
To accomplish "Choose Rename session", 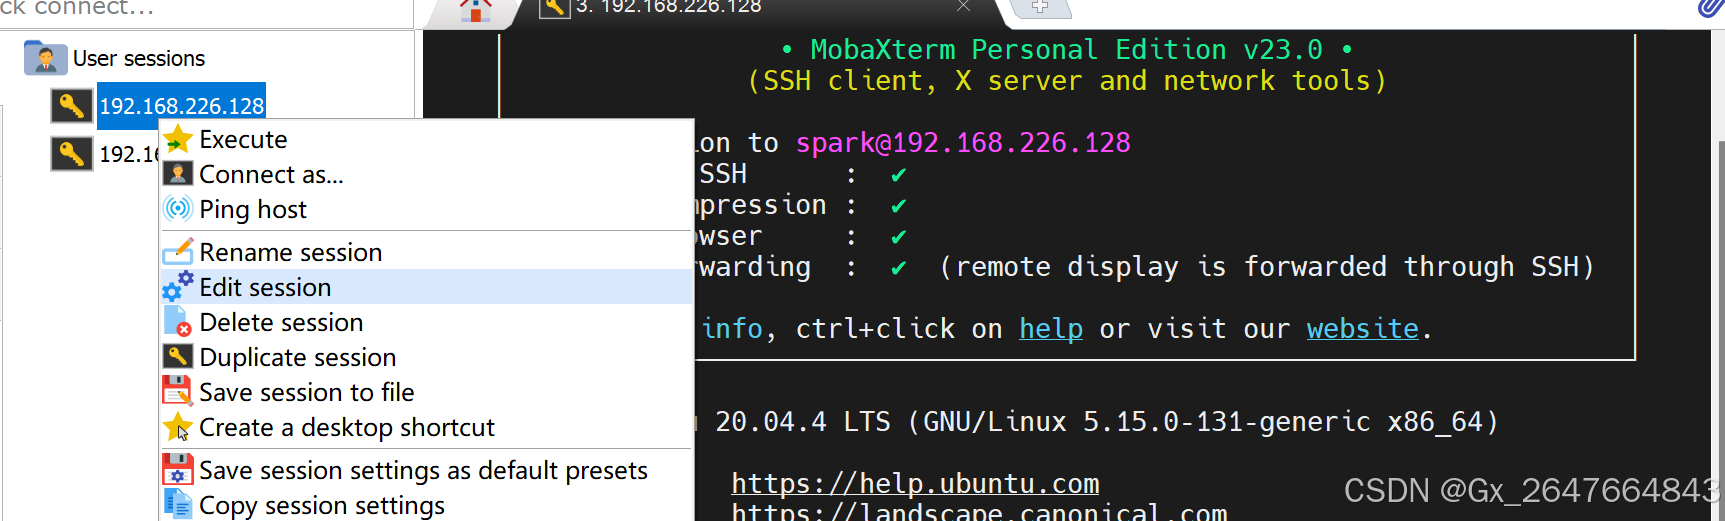I will coord(426,252).
